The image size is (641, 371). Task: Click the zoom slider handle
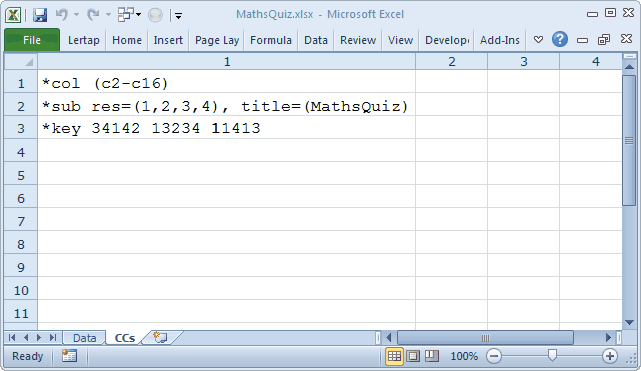point(552,355)
